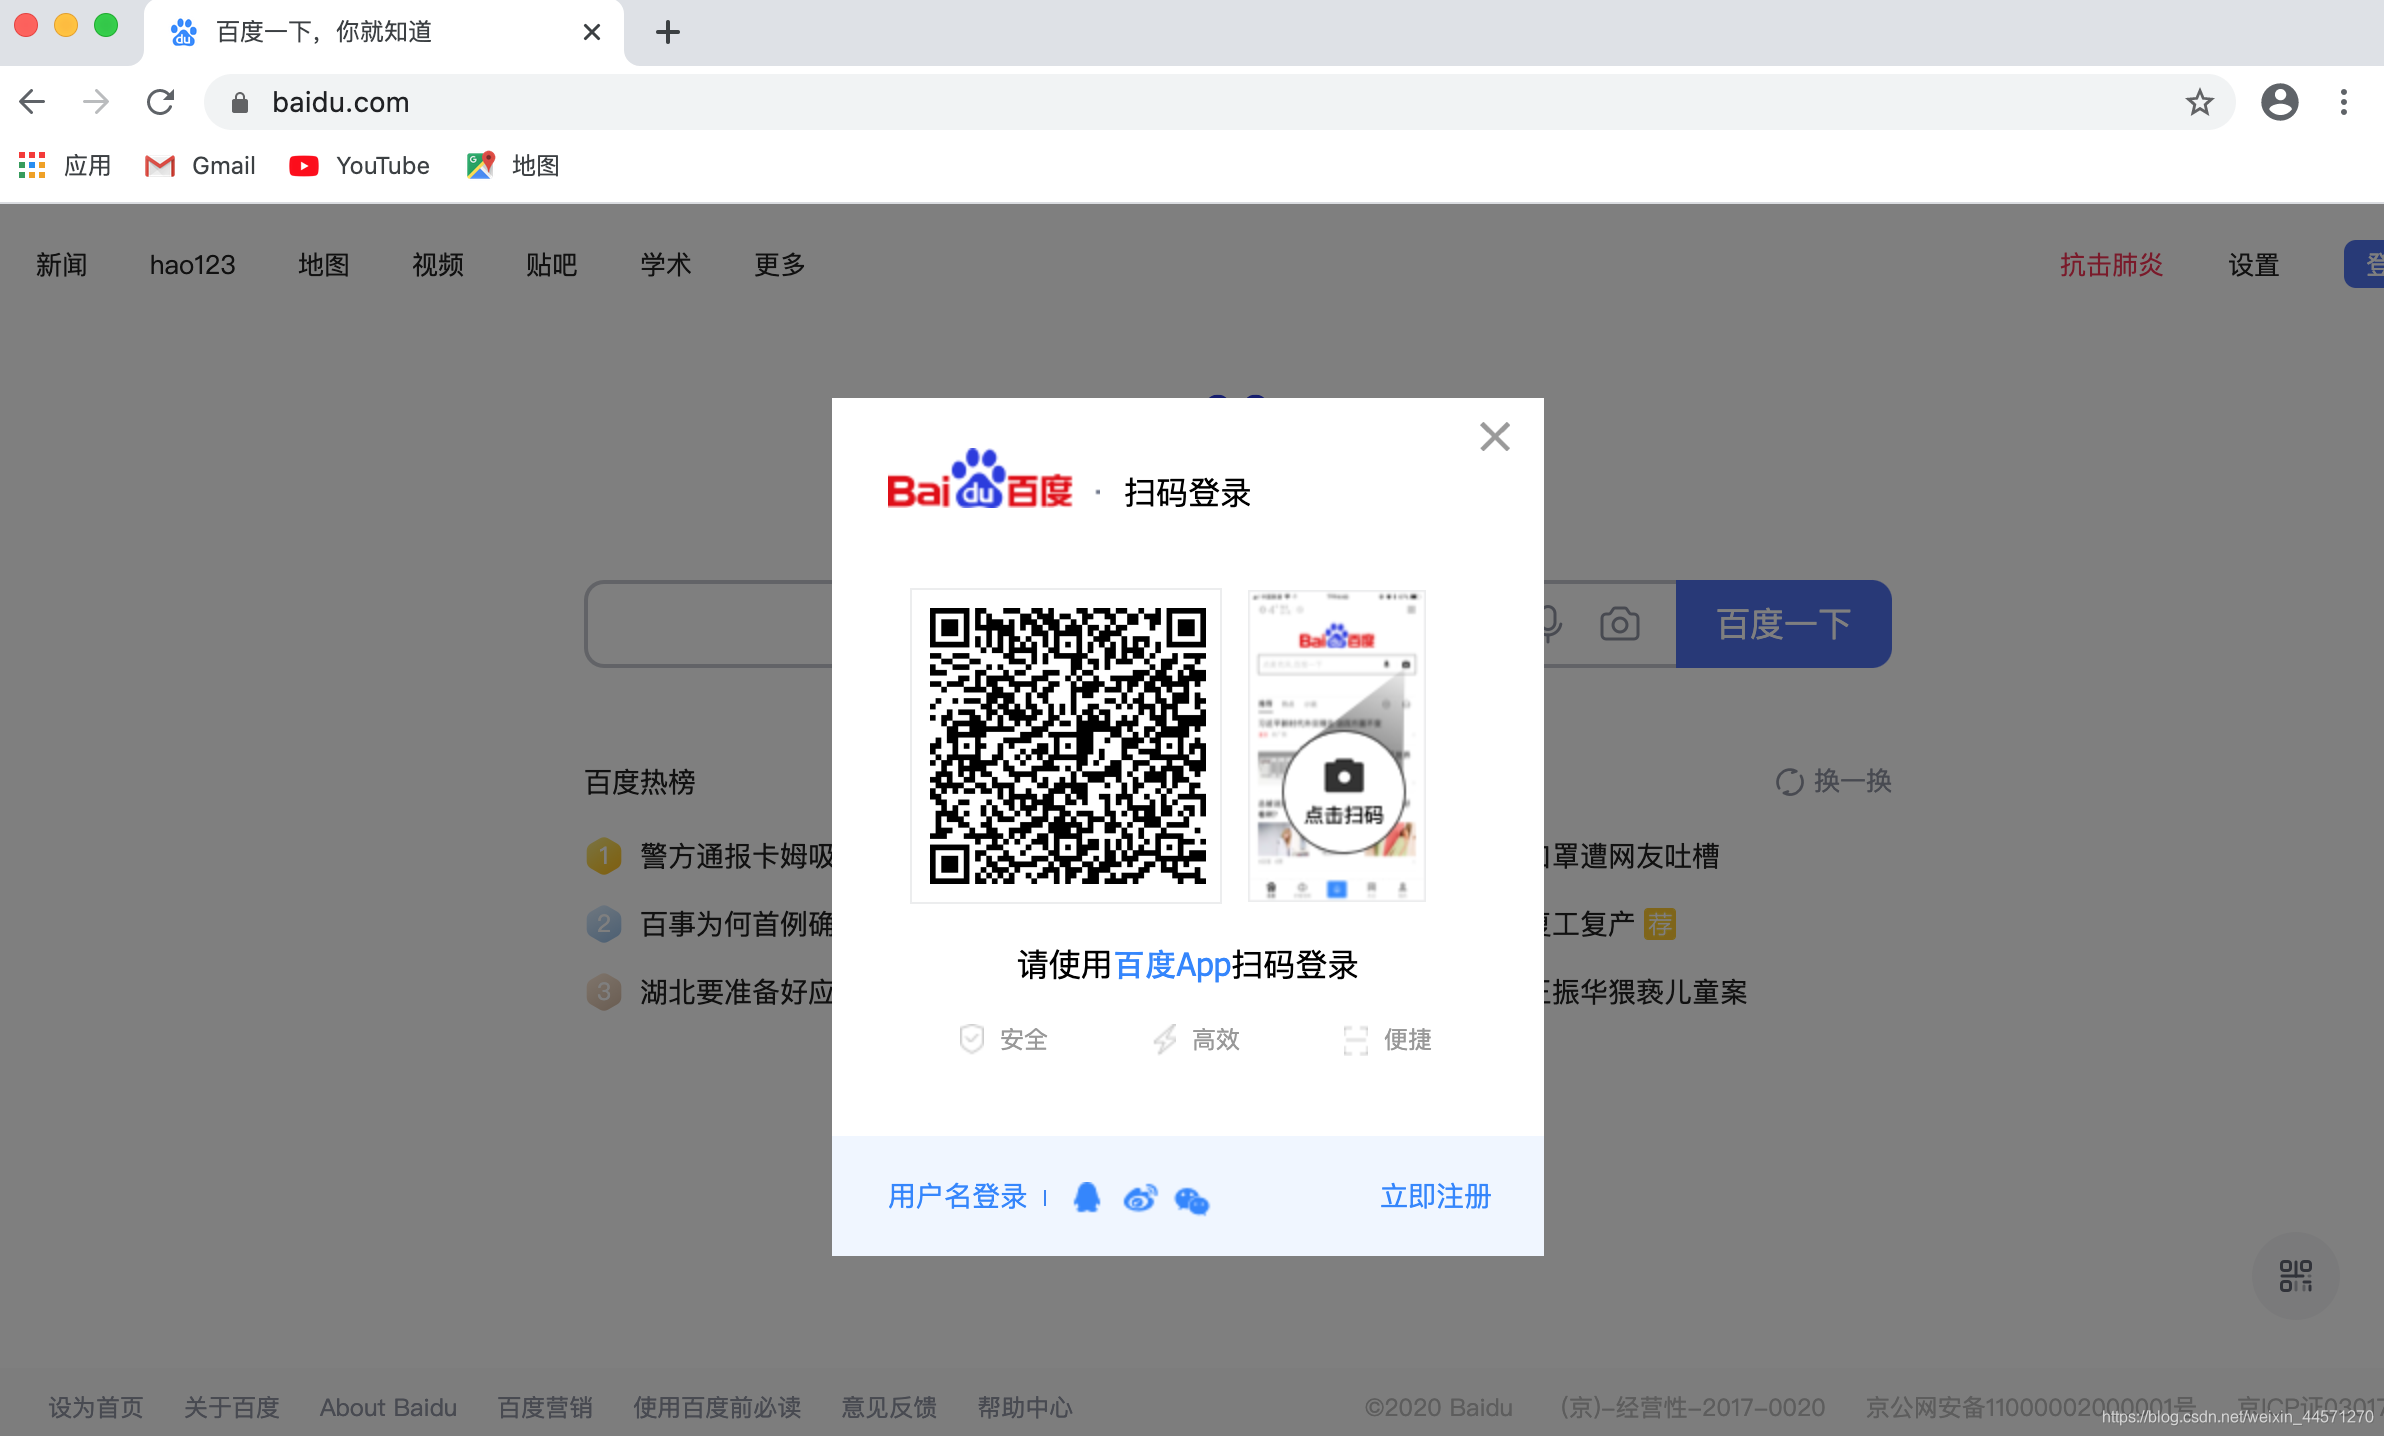Click the Weibo login icon
This screenshot has width=2384, height=1436.
[1140, 1197]
